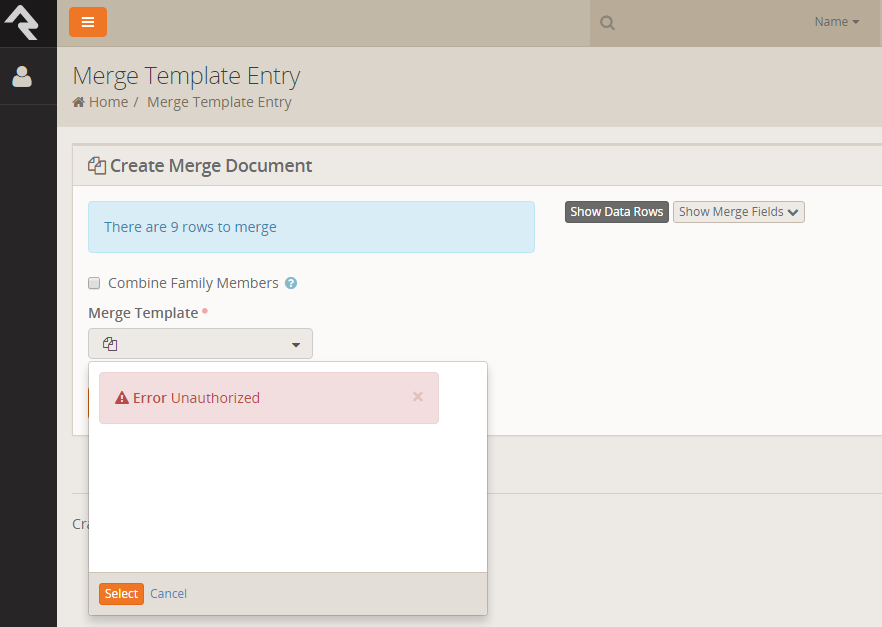Screen dimensions: 882x627
Task: Click the Combine Family Members label
Action: [x=193, y=283]
